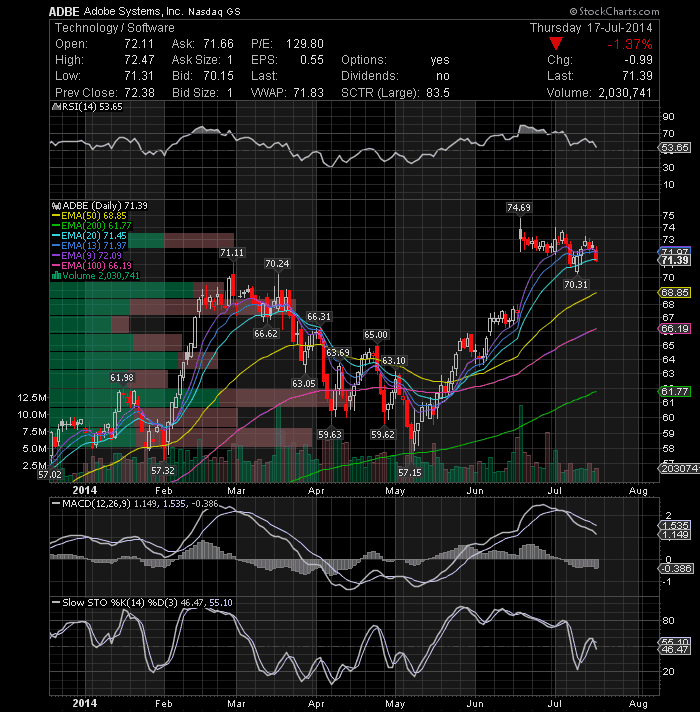This screenshot has width=700, height=712.
Task: Click the 1.535 MACD signal tag on right axis
Action: [675, 525]
